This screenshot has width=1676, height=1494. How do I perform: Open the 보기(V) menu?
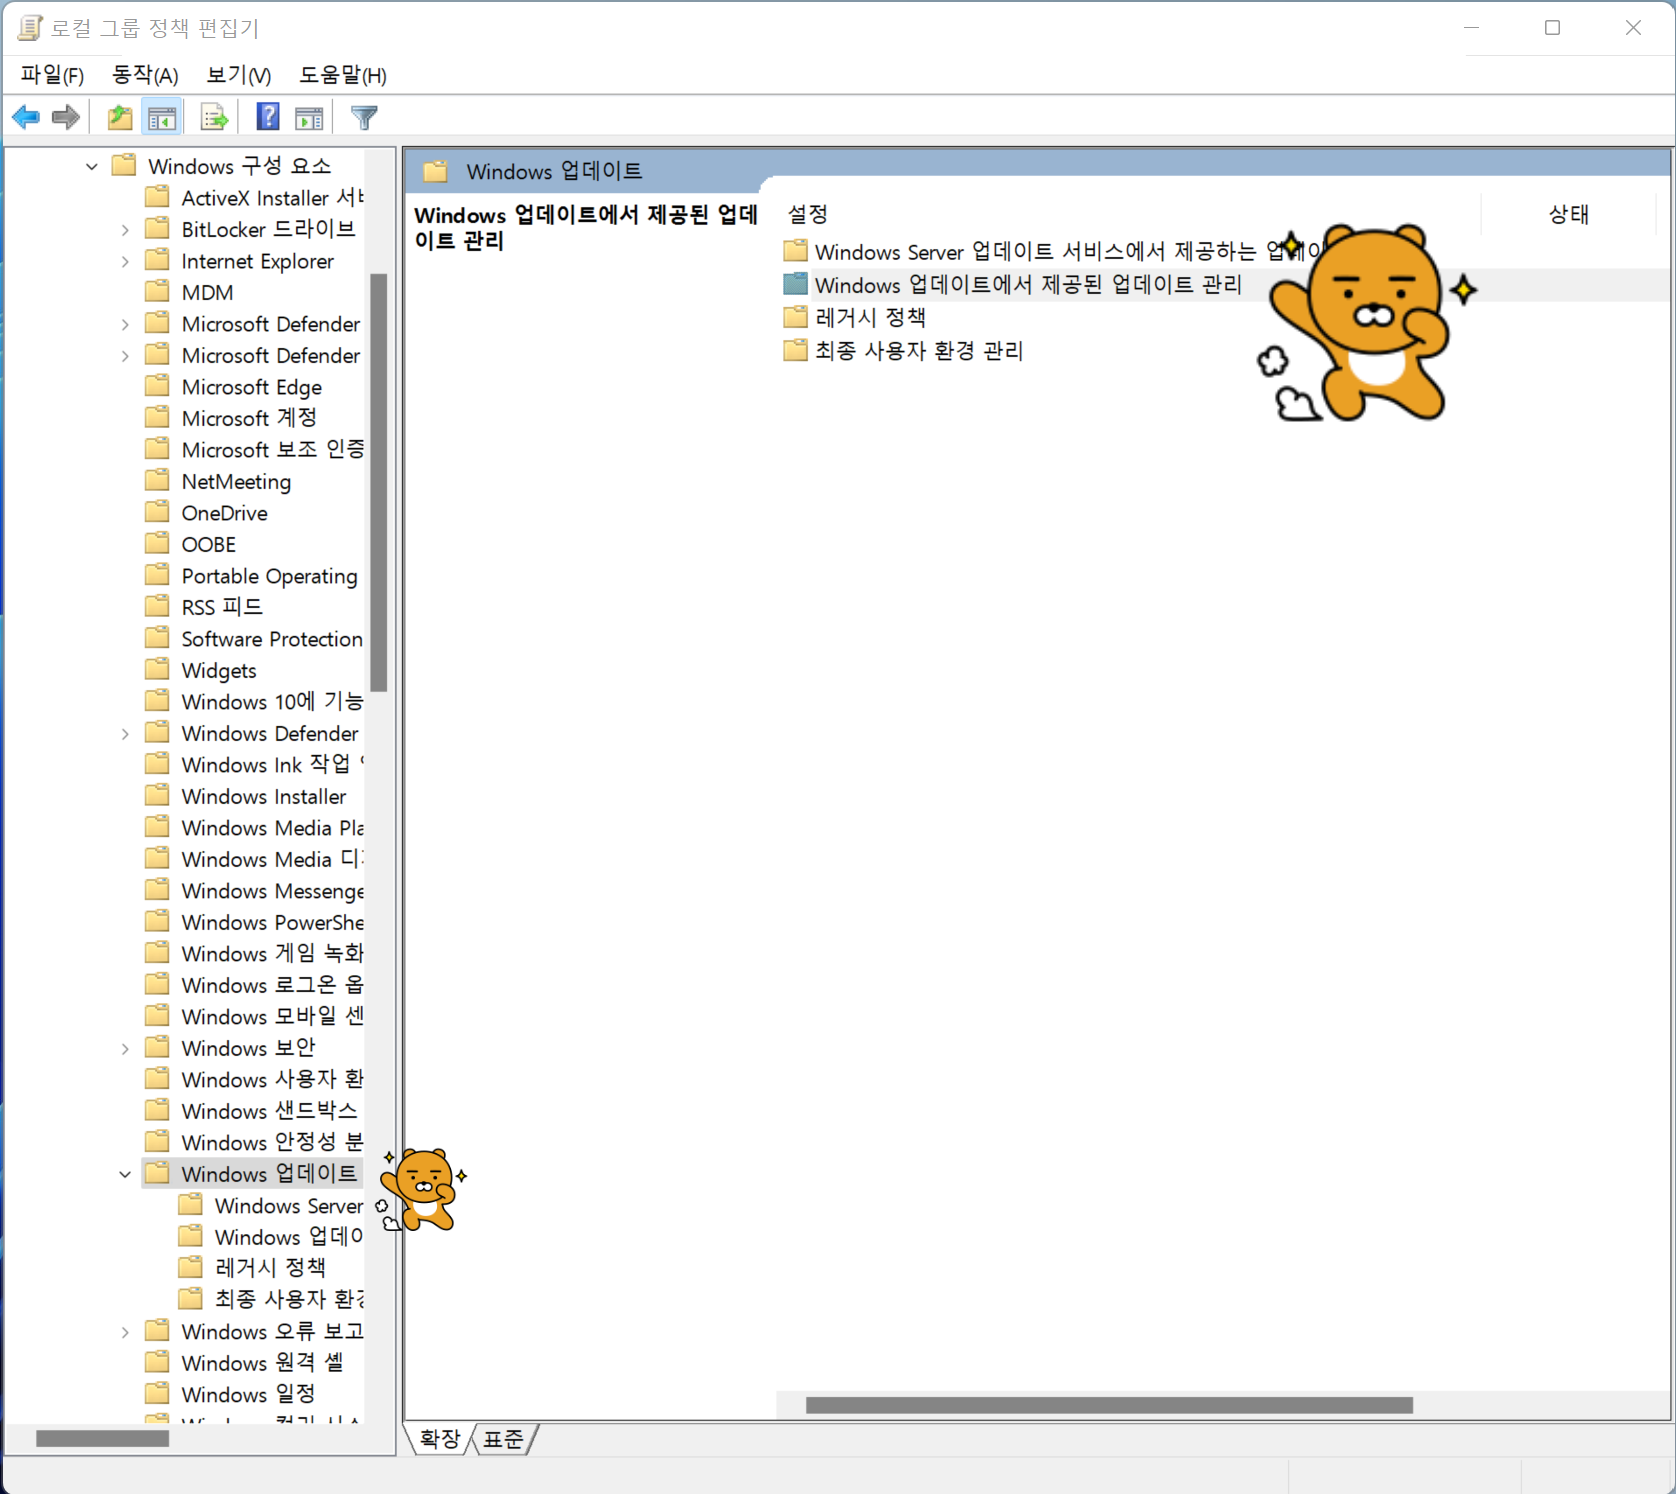click(238, 75)
